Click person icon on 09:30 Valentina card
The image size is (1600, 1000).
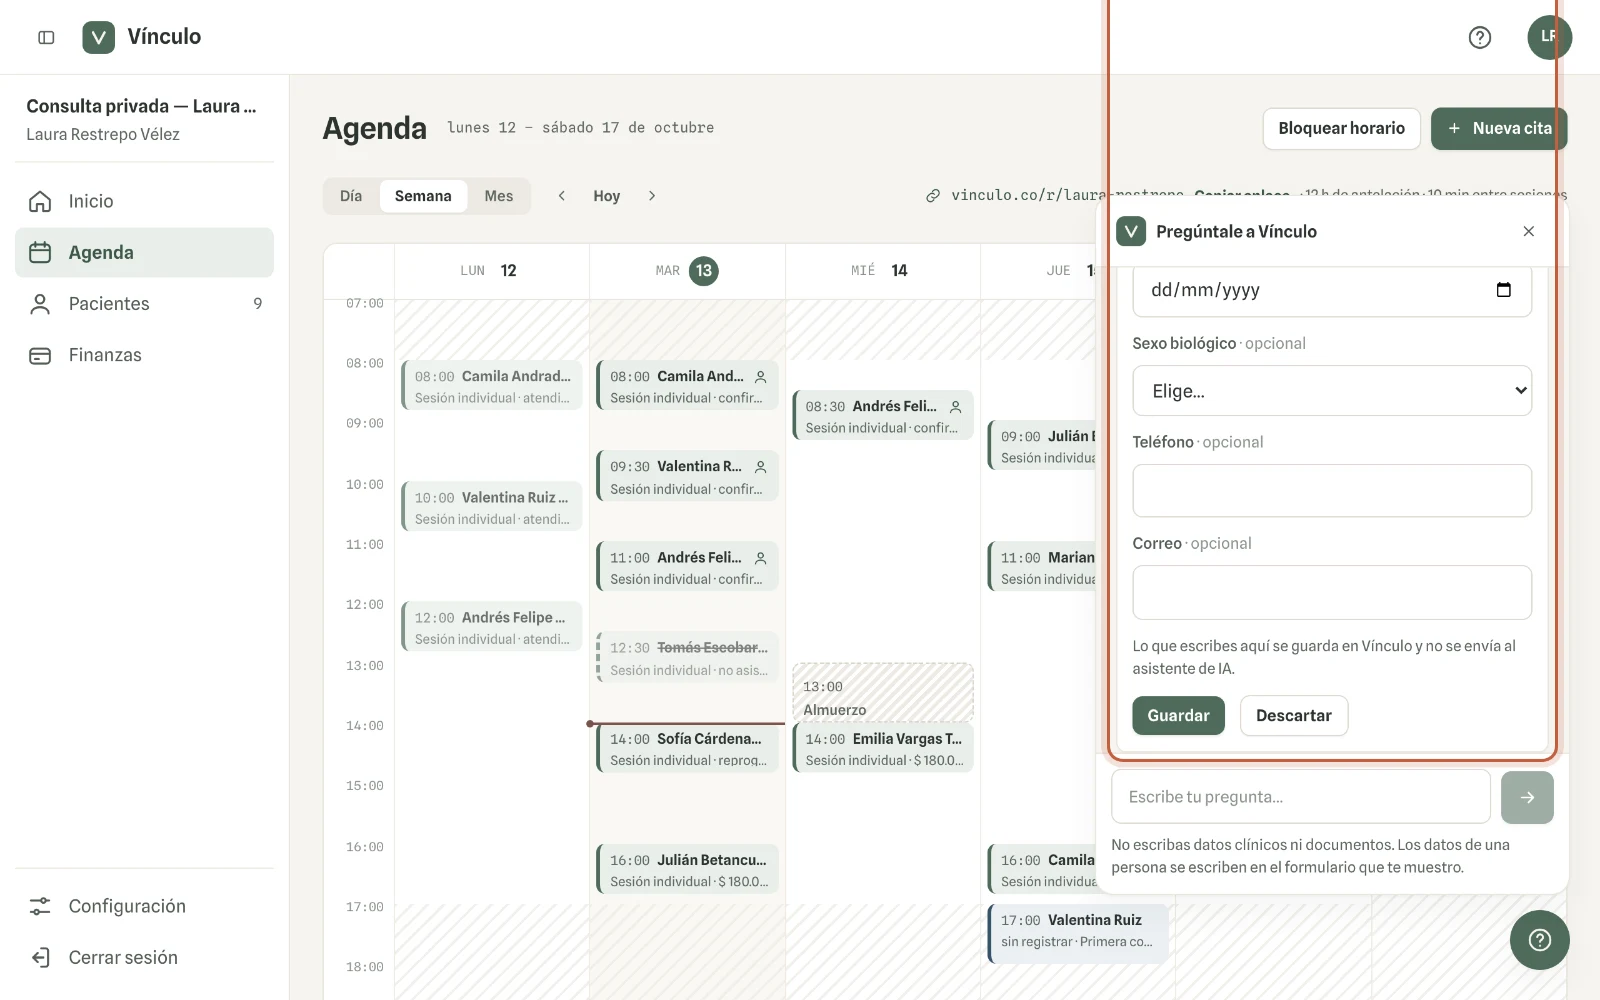761,467
